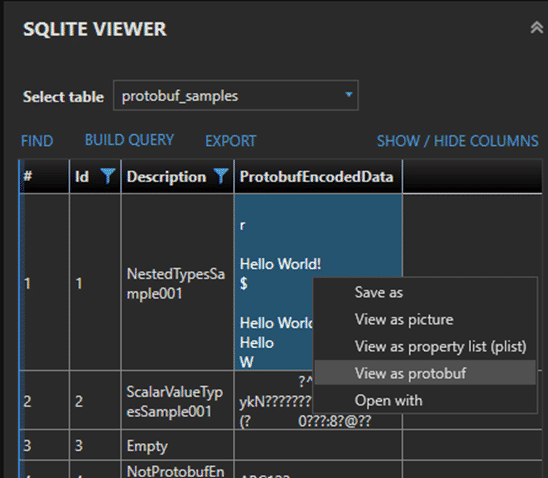Choose Save as from context menu
548x478 pixels.
pos(425,292)
